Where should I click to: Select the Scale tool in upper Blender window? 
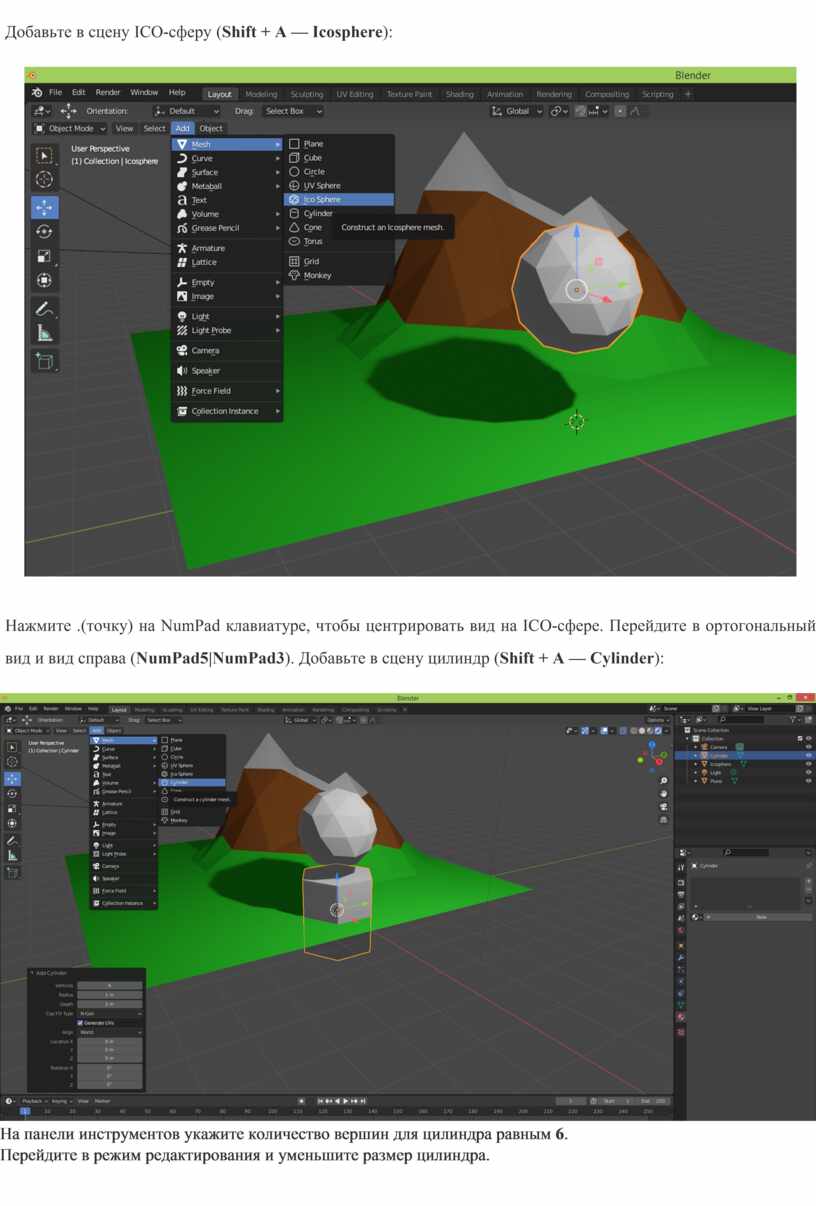(44, 256)
